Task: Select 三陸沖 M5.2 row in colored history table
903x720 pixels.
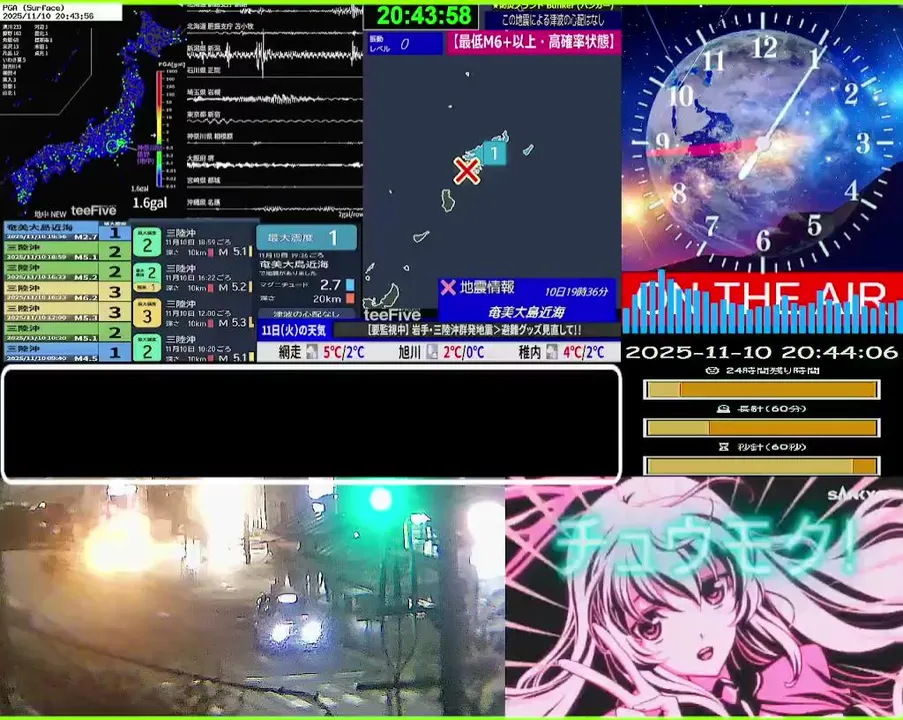Action: click(x=67, y=272)
